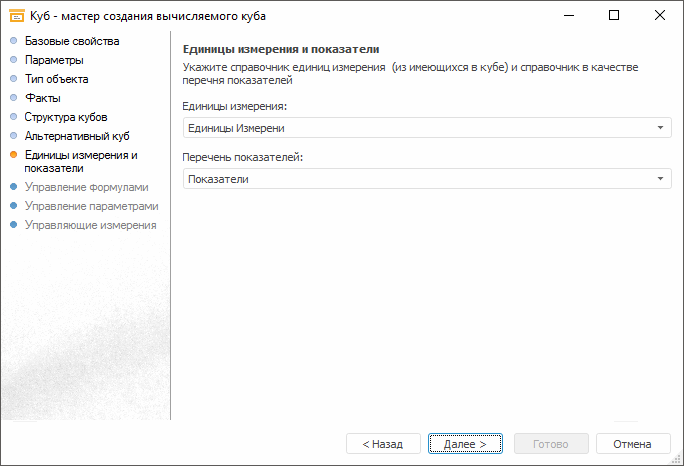
Task: Click the Управляющие измерения step
Action: [90, 225]
